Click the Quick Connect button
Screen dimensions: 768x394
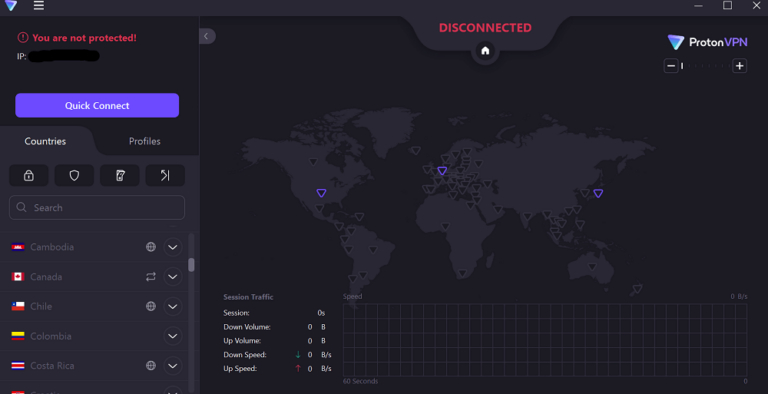coord(97,105)
